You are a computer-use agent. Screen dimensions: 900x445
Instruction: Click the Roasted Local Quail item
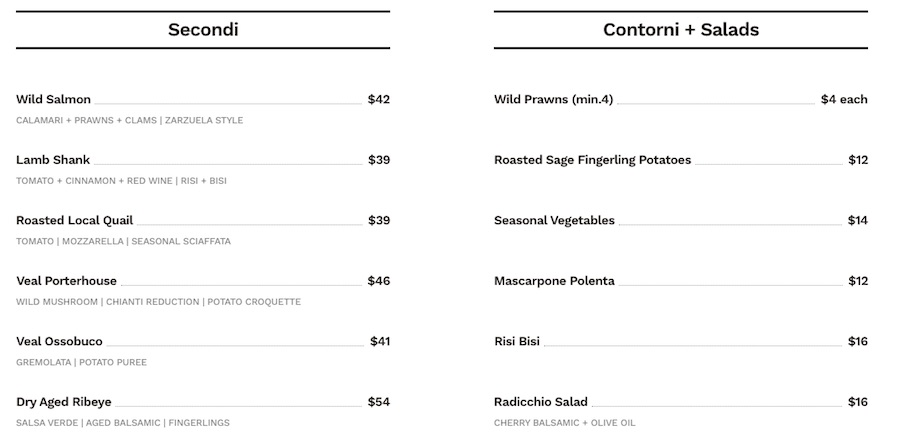75,220
